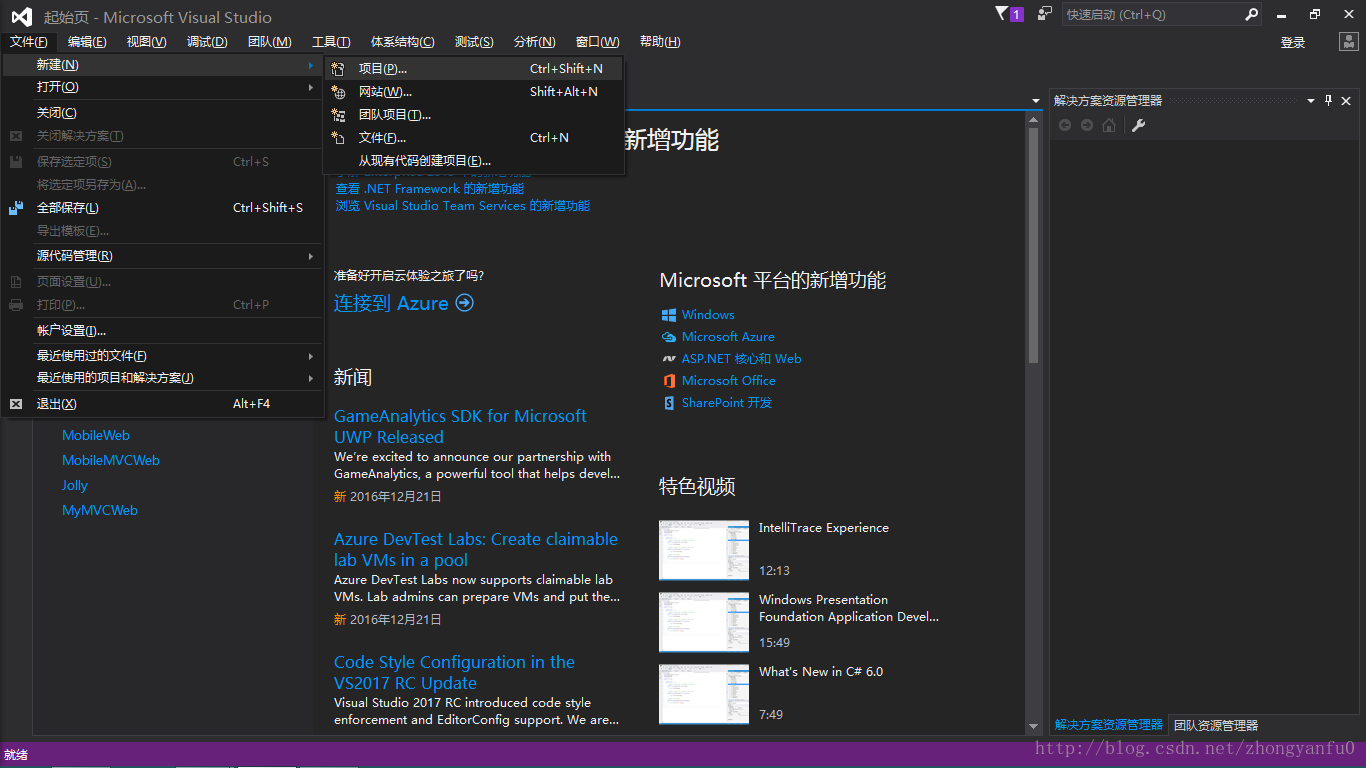Screen dimensions: 1366x768
Task: Click the Microsoft Office logo icon
Action: point(669,381)
